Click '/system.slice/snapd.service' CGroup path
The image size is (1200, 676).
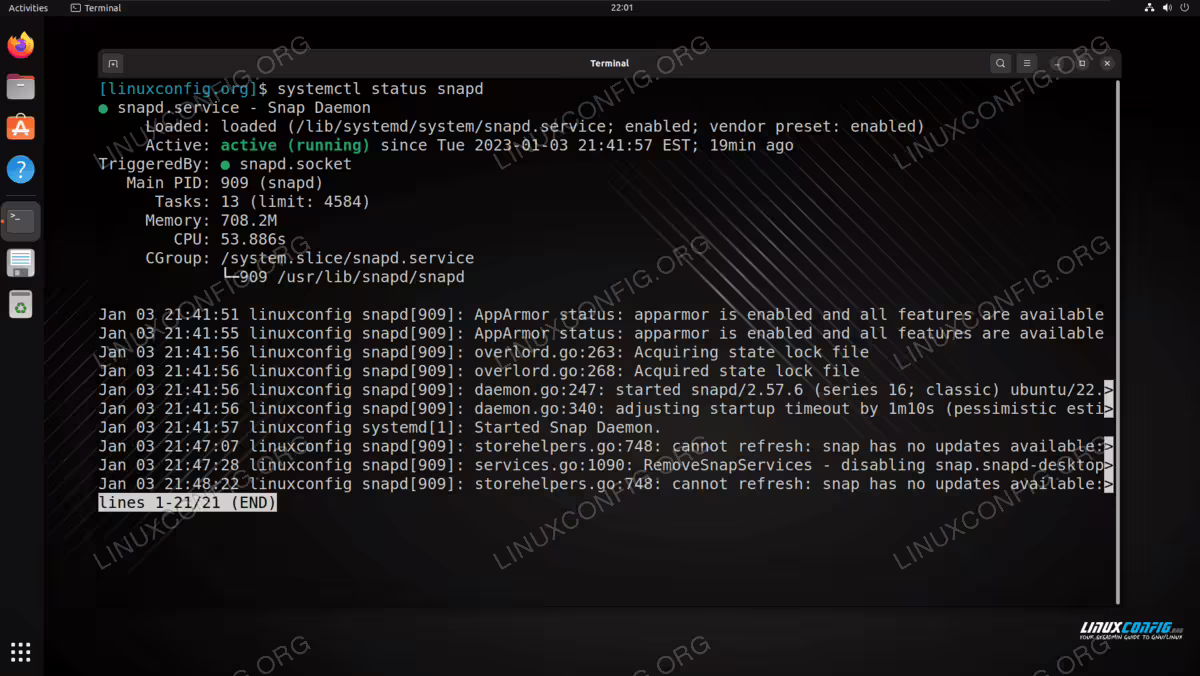pos(347,259)
